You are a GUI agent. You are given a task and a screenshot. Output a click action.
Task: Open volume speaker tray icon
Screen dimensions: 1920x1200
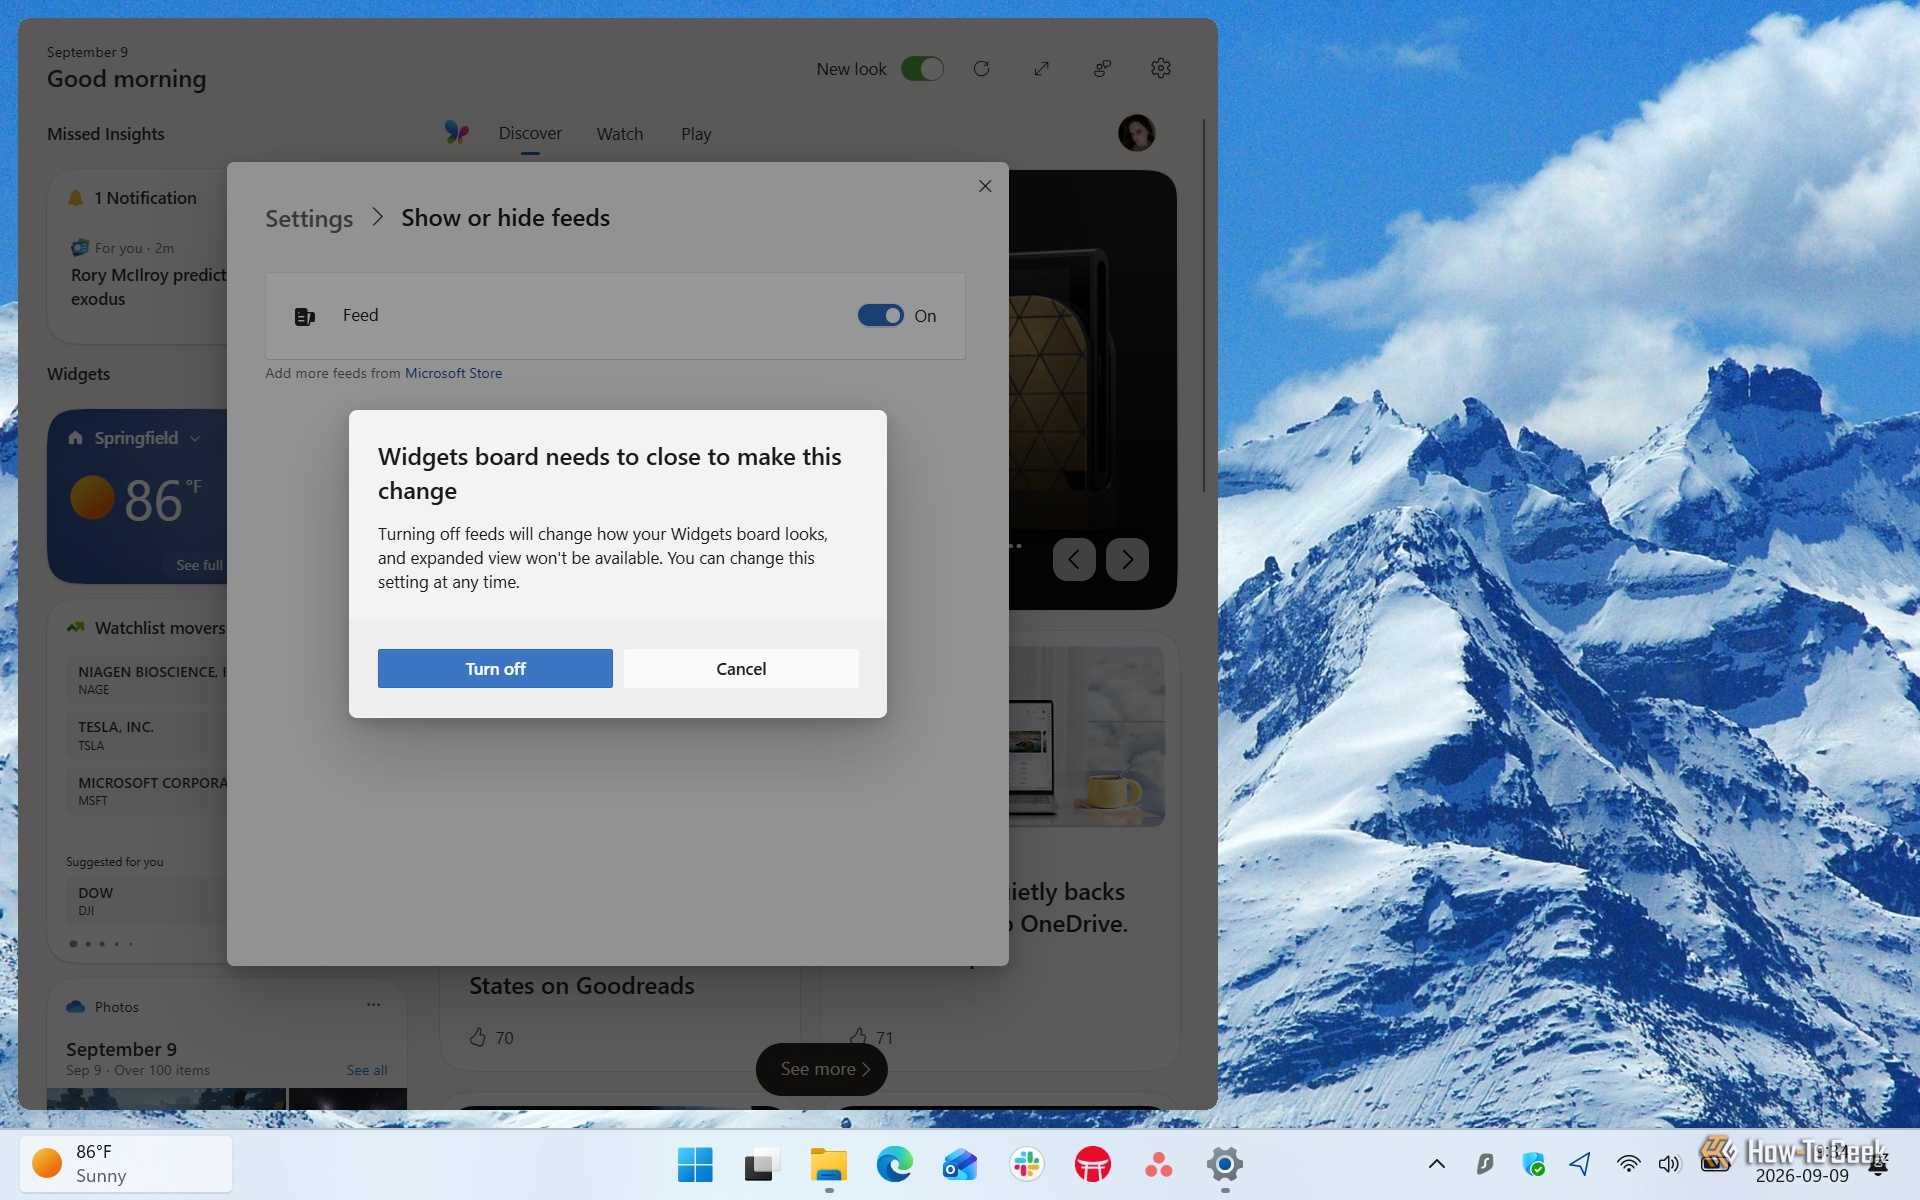[1669, 1163]
